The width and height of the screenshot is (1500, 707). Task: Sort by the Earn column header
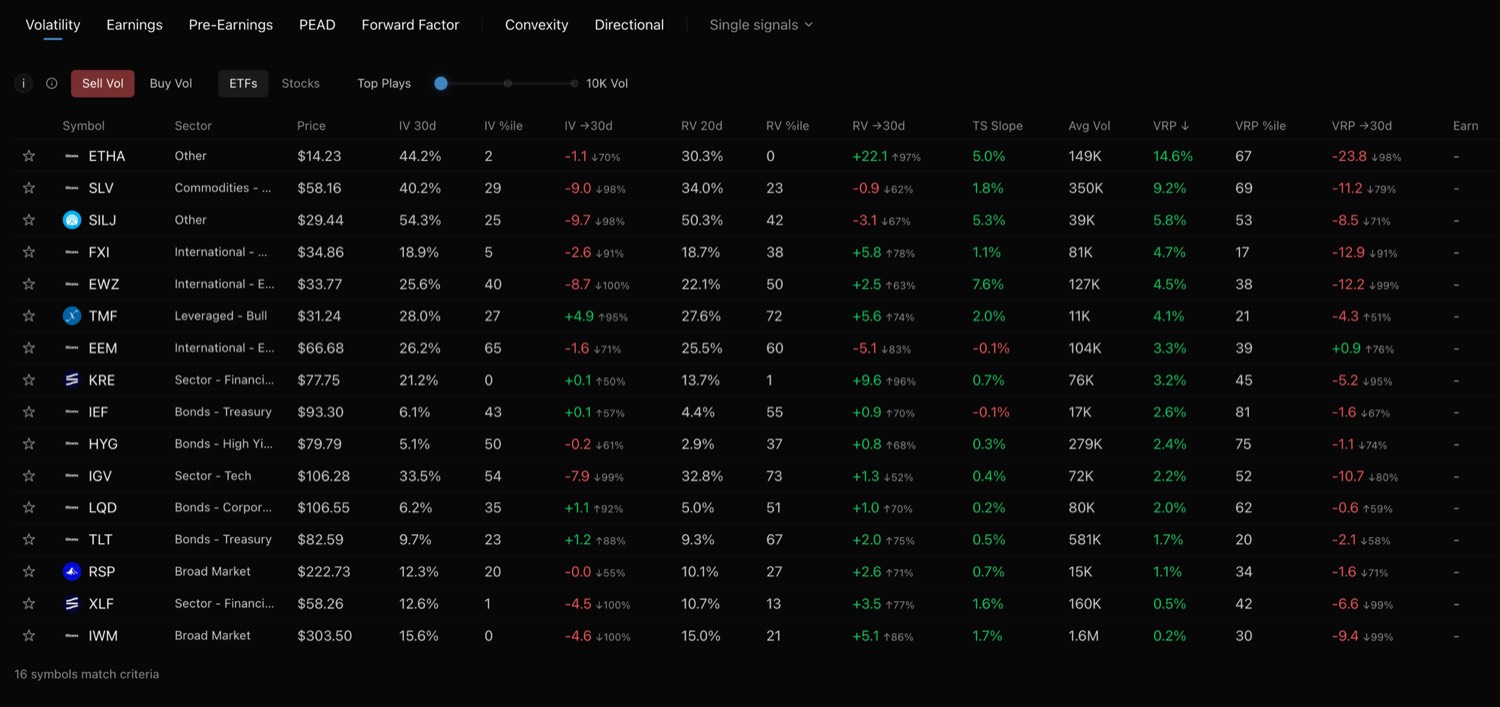(1466, 126)
